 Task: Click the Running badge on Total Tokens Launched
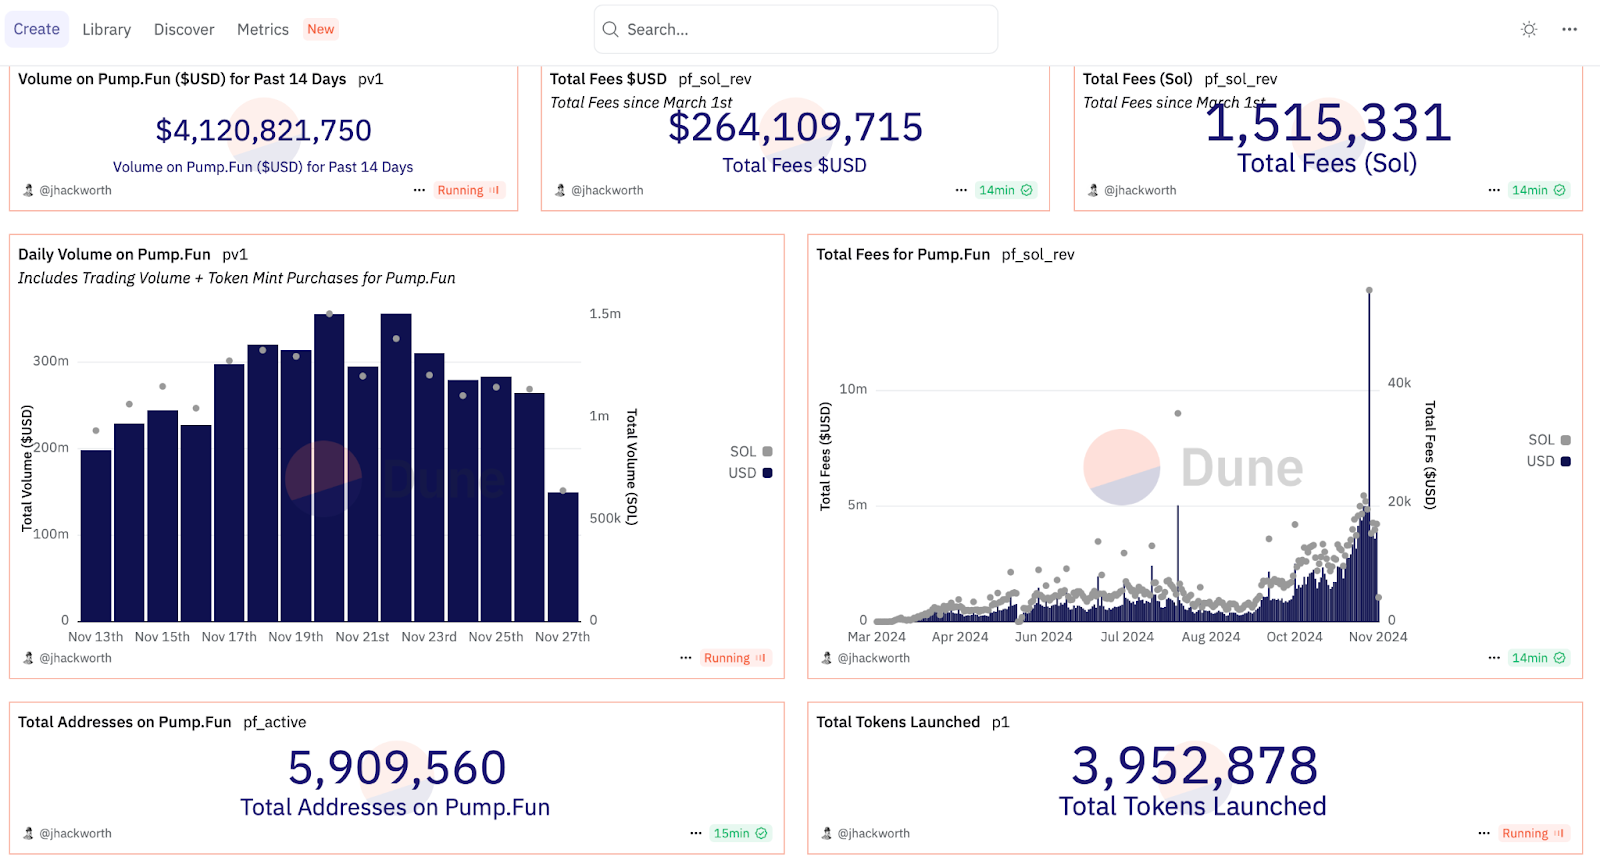(x=1532, y=833)
